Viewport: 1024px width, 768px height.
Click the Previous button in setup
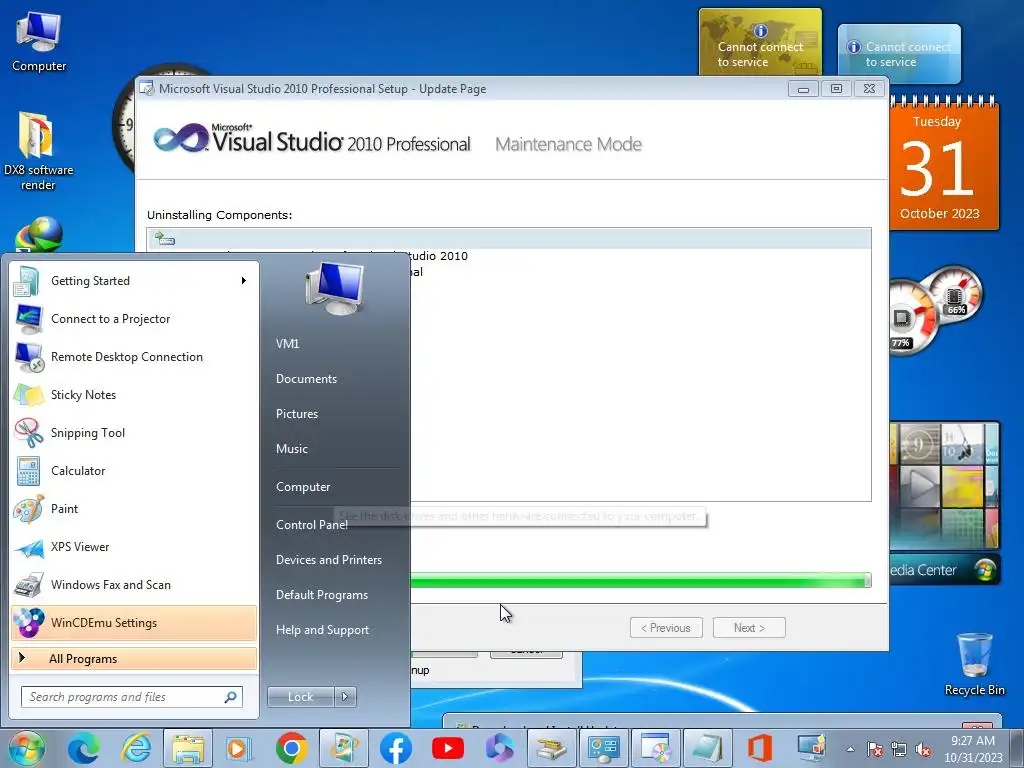[x=666, y=628]
